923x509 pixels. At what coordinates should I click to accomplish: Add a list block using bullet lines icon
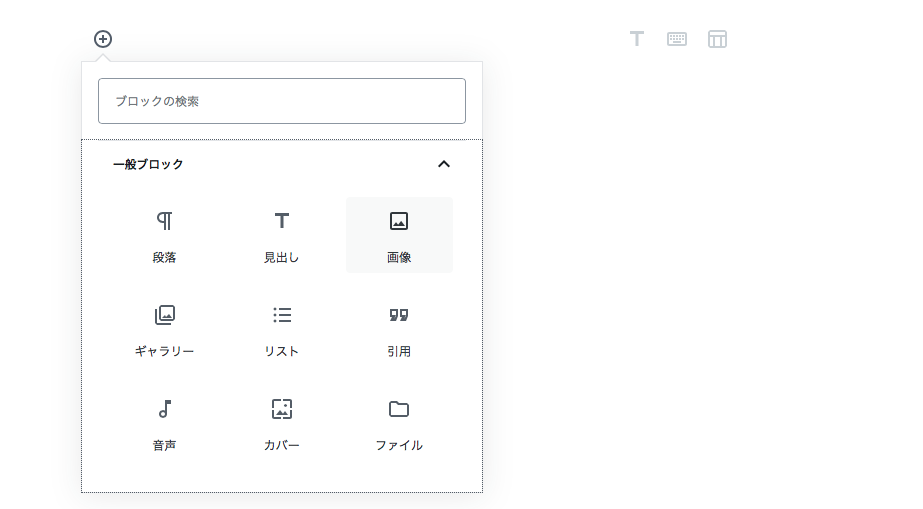282,315
